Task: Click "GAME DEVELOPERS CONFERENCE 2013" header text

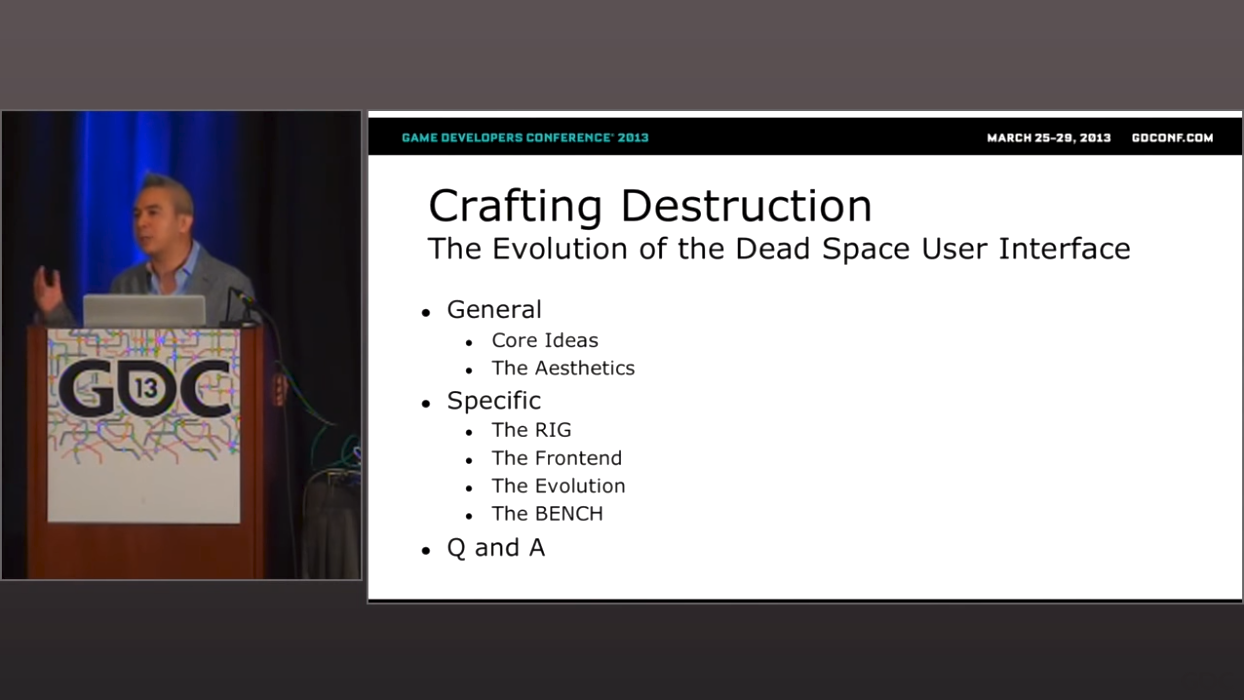Action: [x=525, y=138]
